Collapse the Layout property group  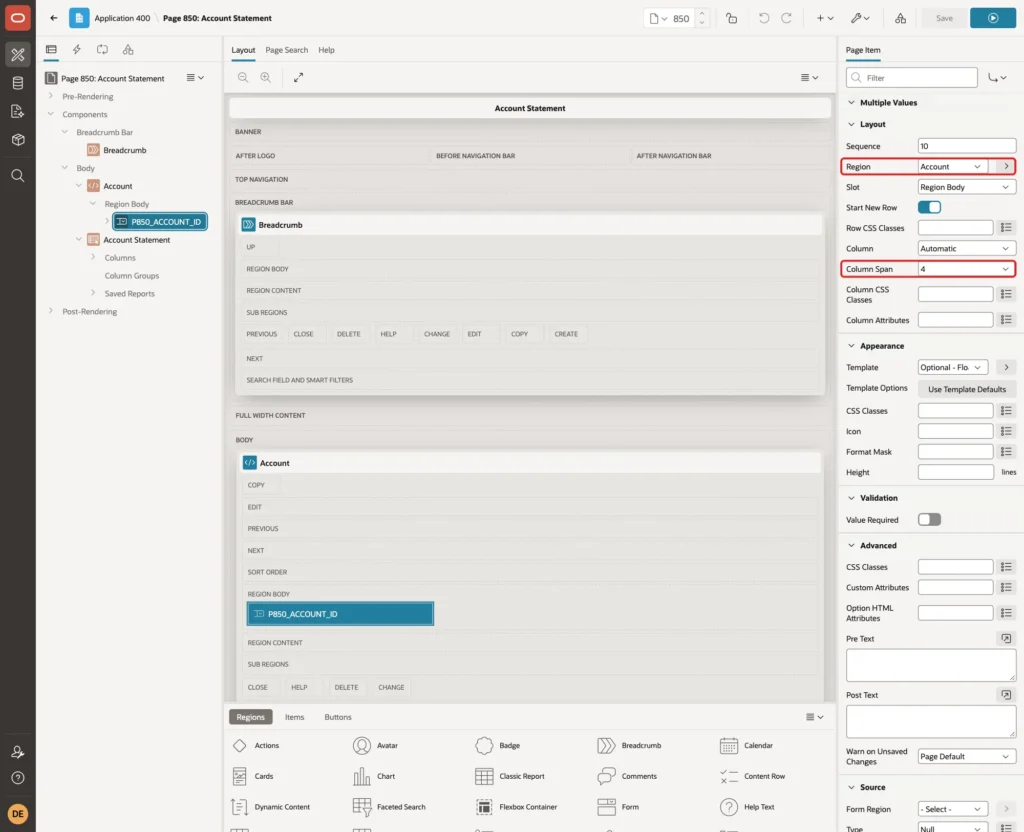tap(850, 124)
